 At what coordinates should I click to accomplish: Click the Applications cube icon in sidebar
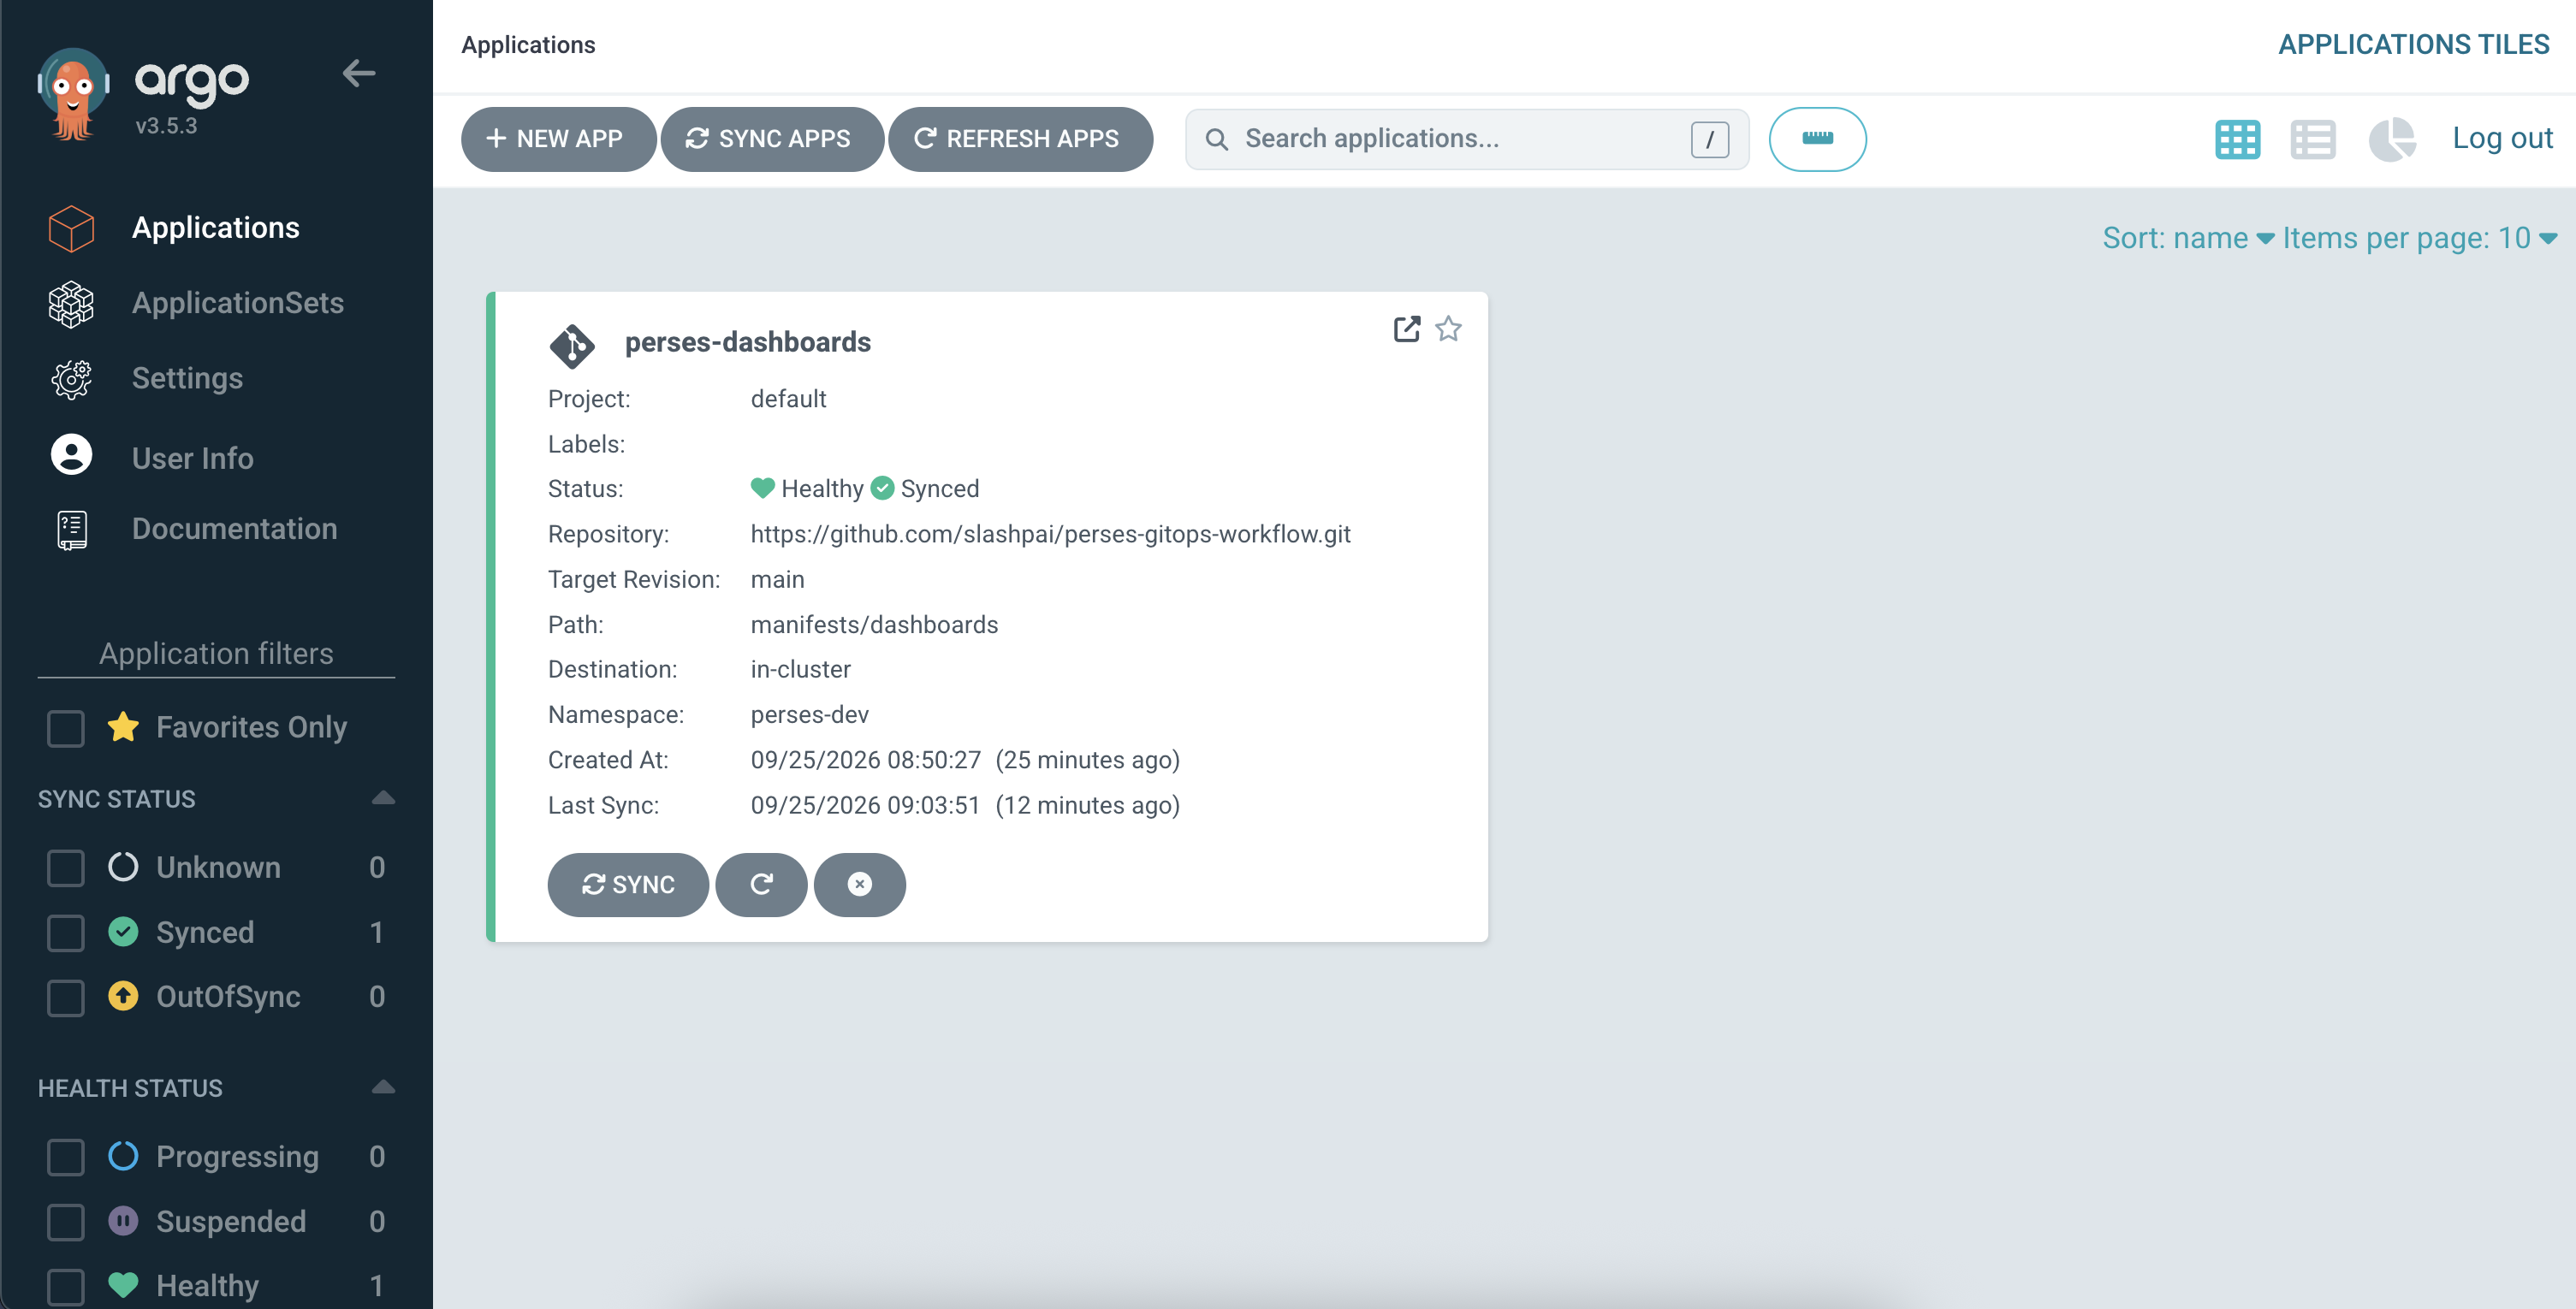[x=71, y=228]
